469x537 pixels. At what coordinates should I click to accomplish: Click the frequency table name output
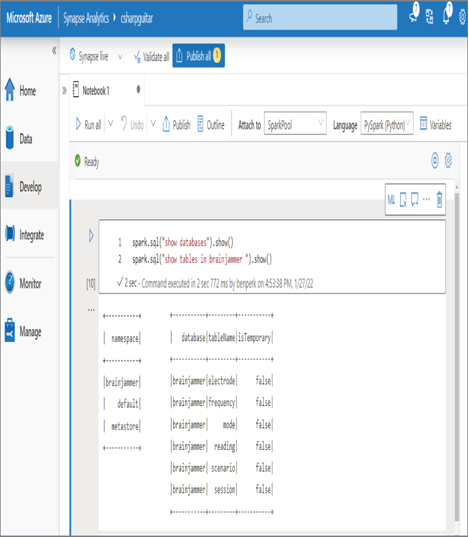pos(222,402)
